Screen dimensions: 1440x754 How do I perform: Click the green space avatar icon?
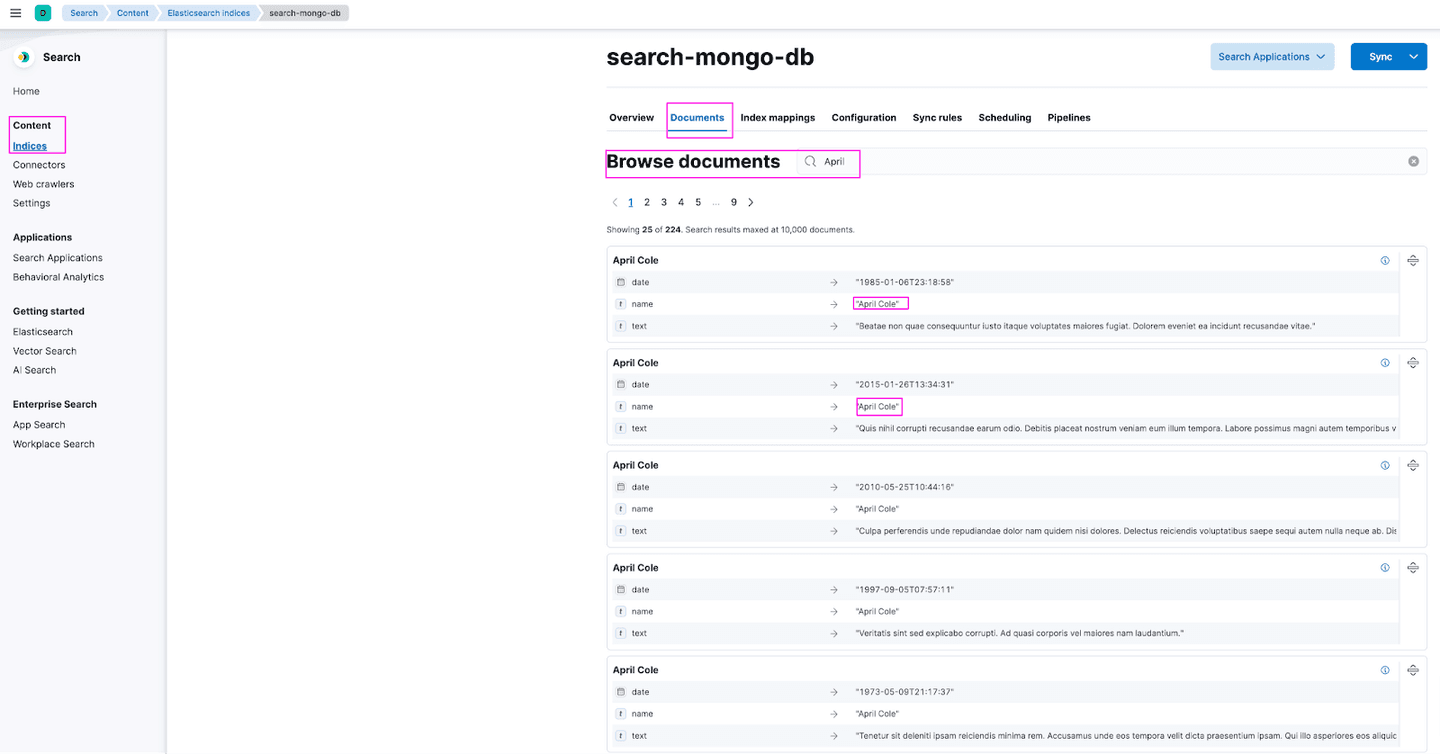43,13
